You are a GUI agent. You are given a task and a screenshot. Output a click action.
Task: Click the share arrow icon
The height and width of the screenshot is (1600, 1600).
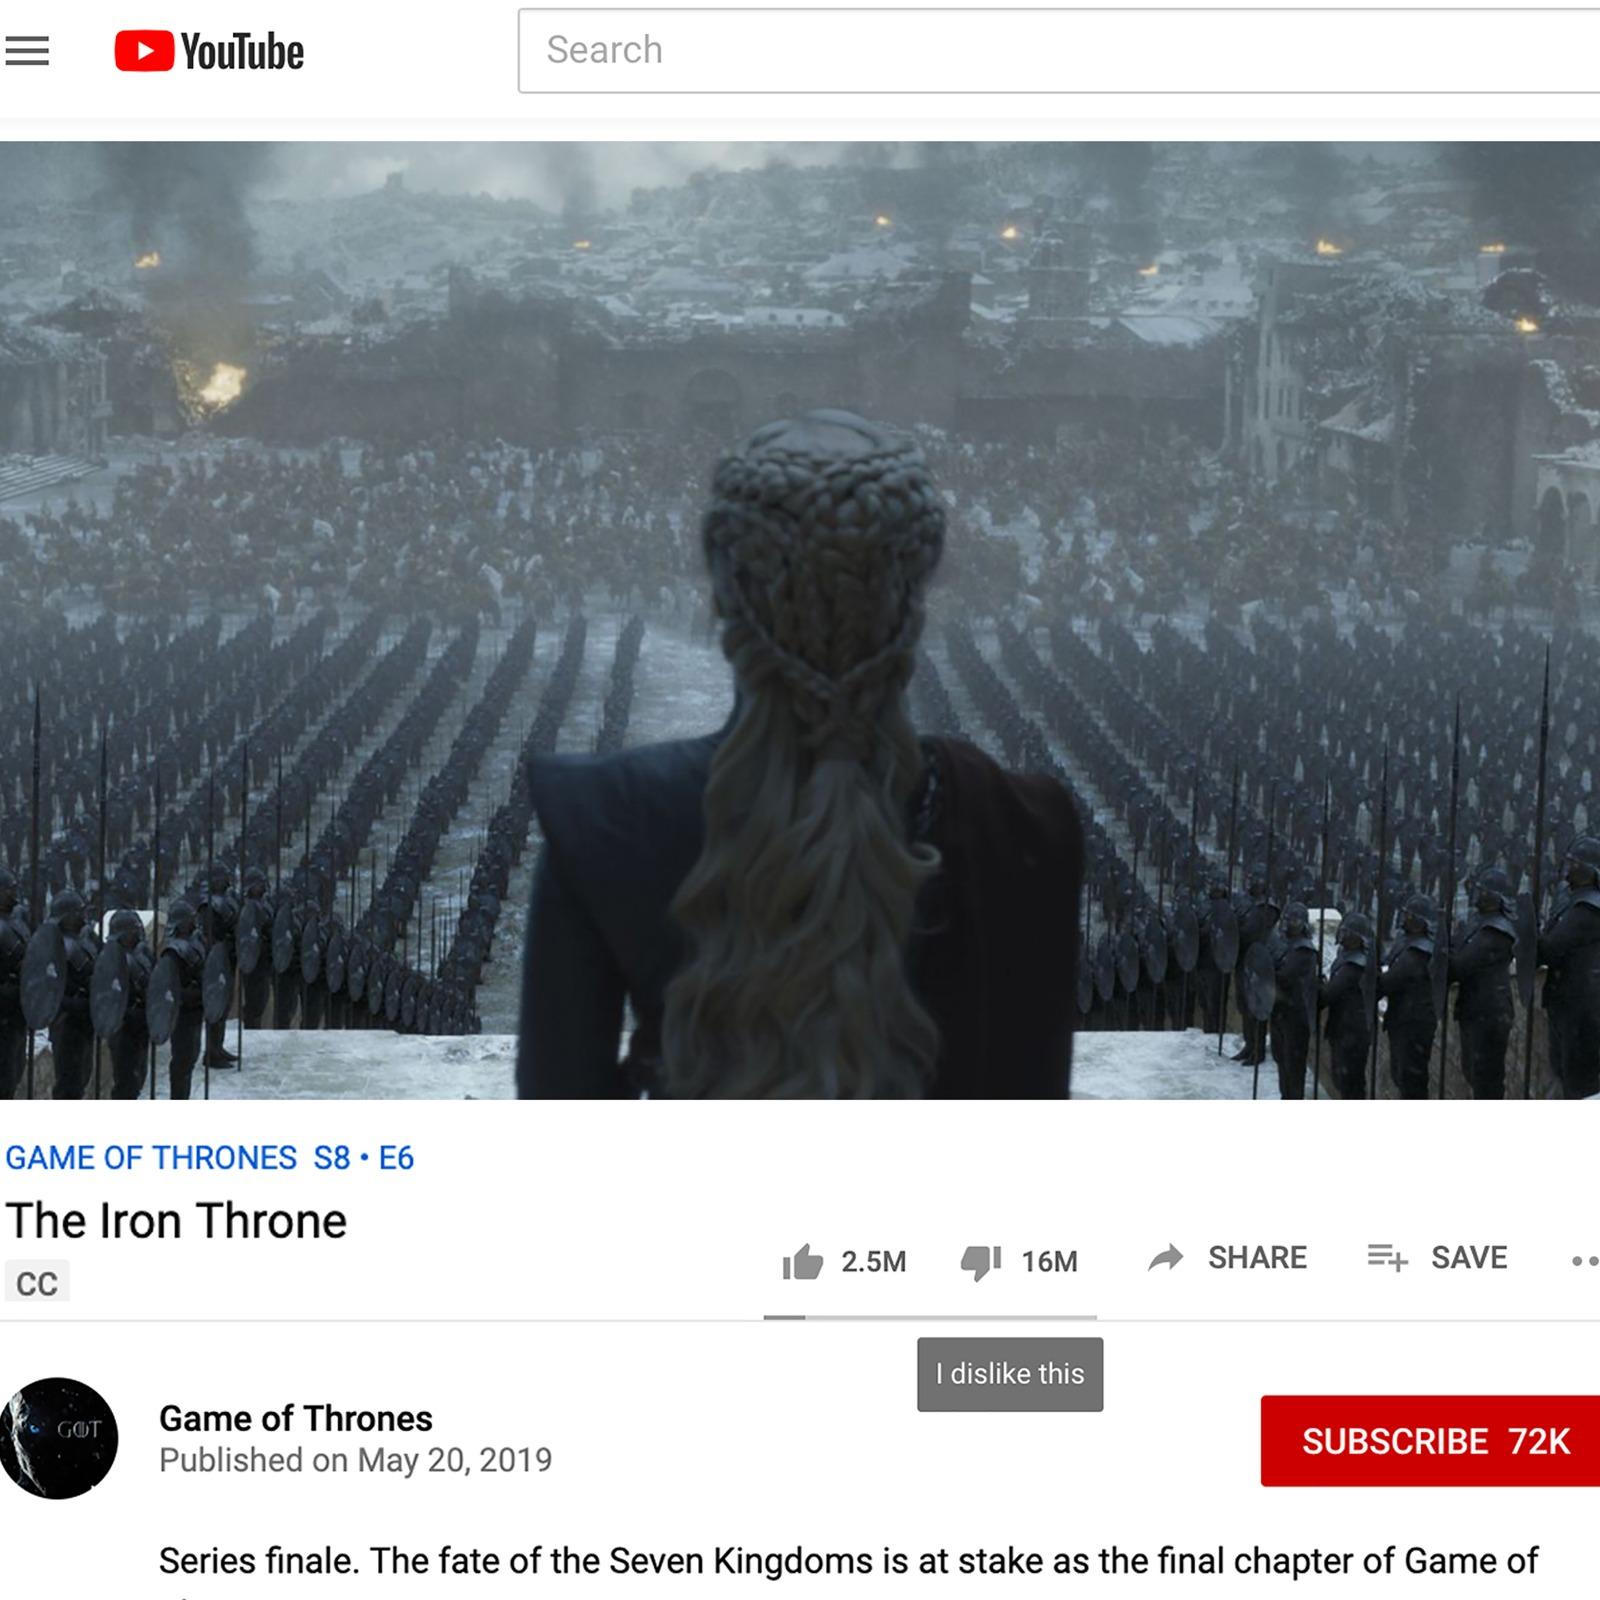tap(1166, 1258)
